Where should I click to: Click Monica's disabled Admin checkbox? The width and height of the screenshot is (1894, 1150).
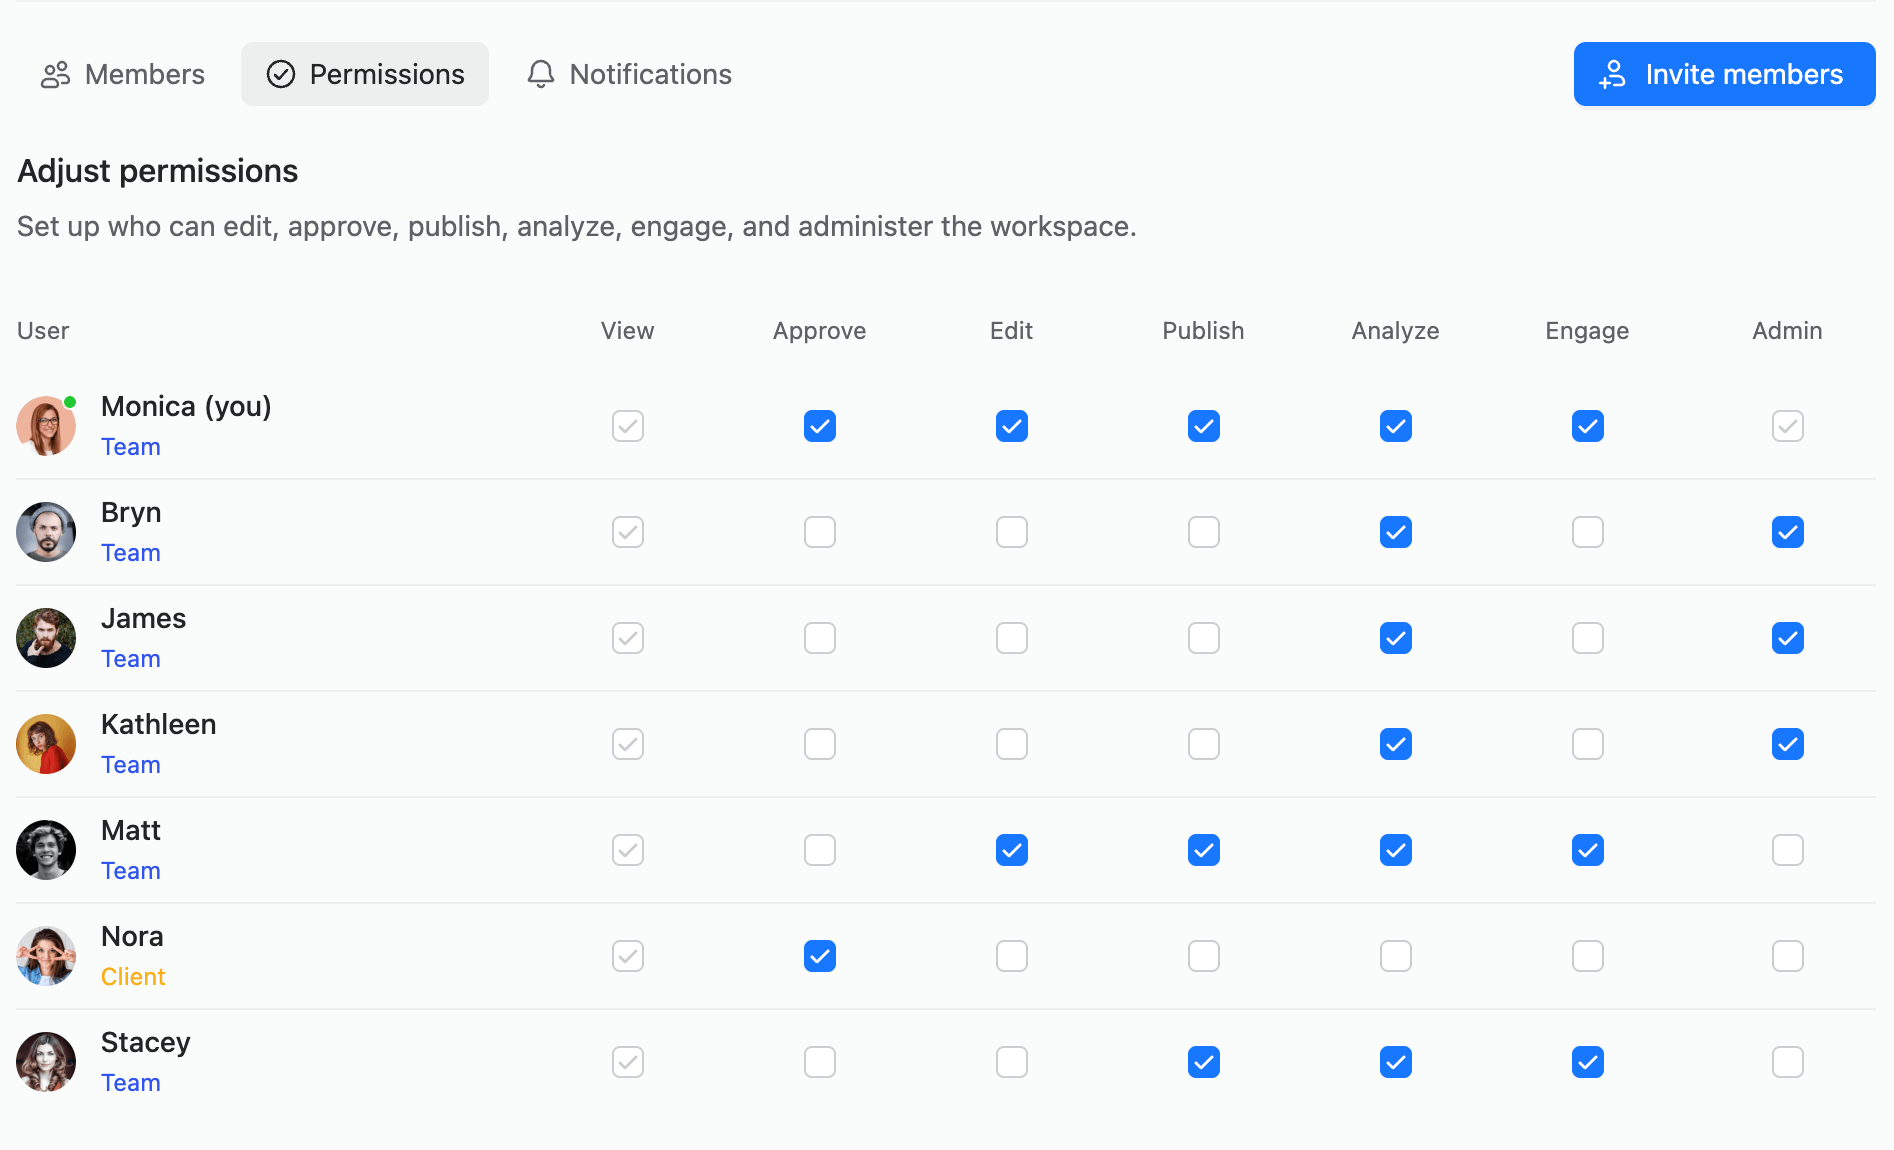pyautogui.click(x=1788, y=426)
